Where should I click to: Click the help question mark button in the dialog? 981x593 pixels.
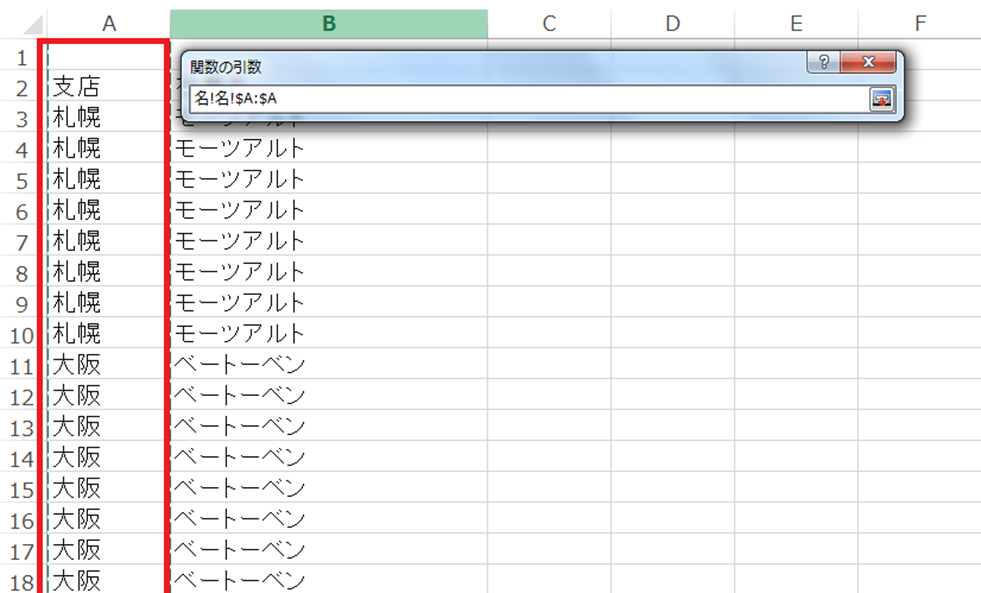pyautogui.click(x=823, y=63)
